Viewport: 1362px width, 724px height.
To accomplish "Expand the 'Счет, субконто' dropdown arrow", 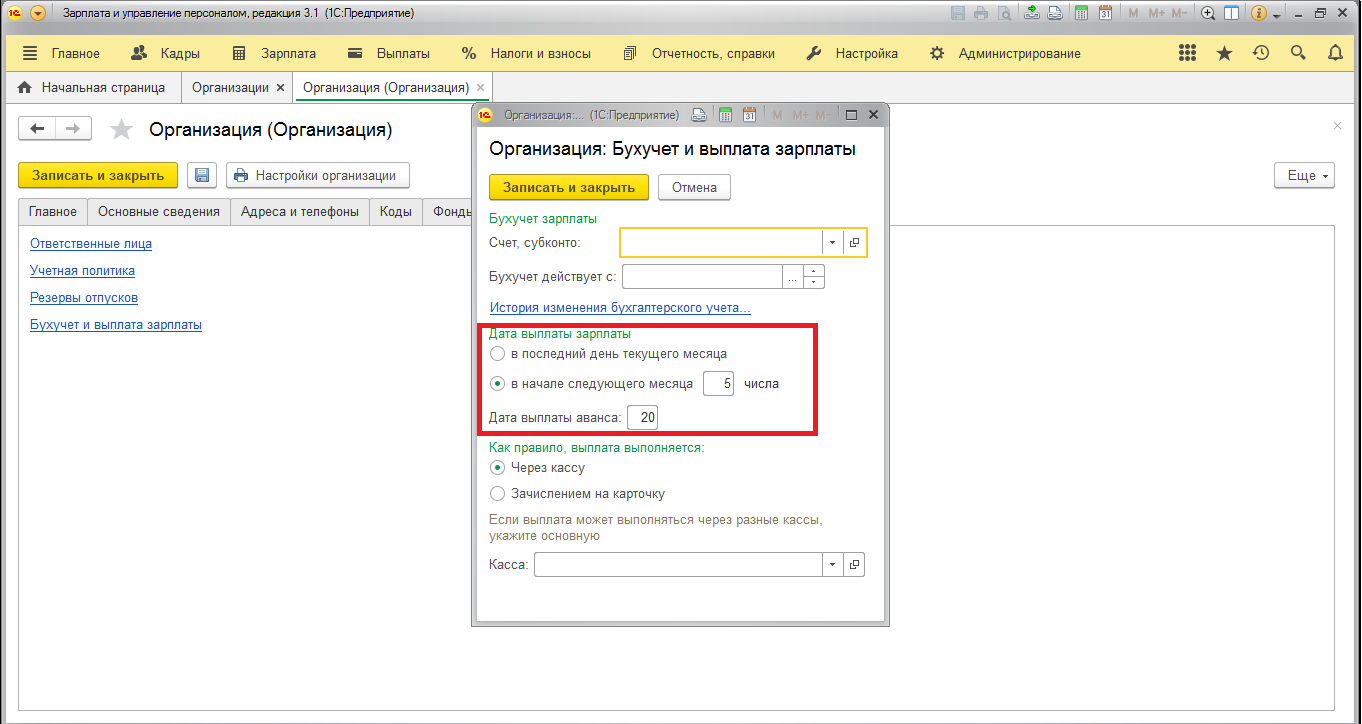I will [x=832, y=243].
